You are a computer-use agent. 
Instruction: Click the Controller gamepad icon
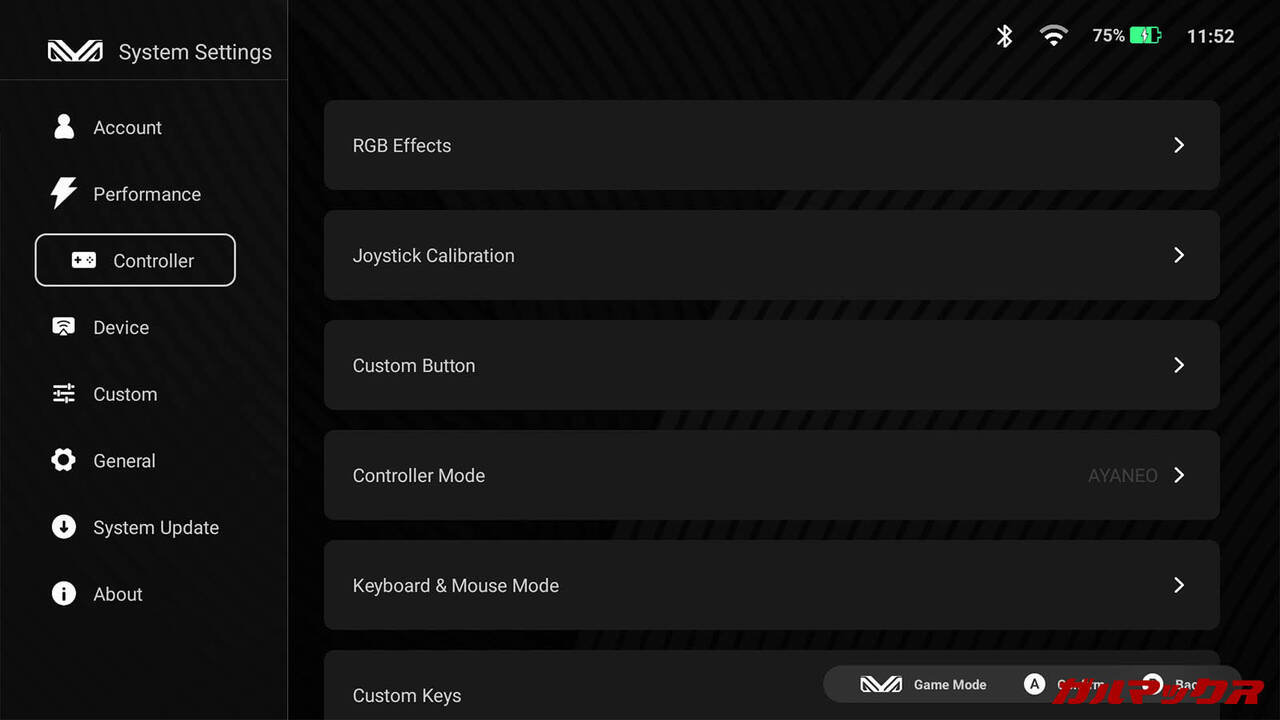tap(84, 260)
